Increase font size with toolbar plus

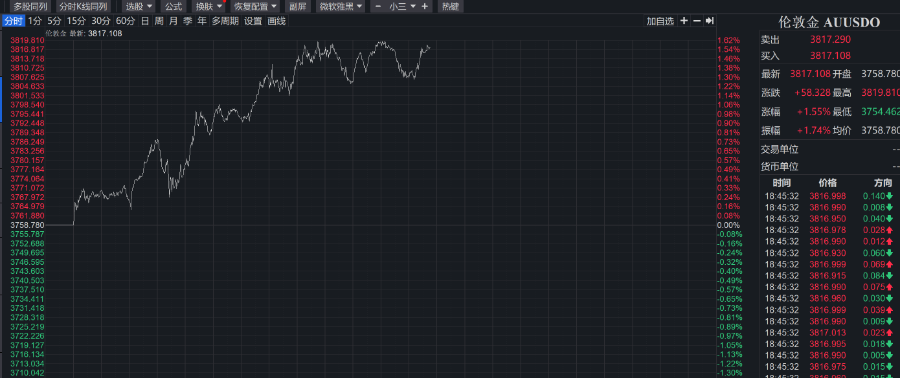[x=424, y=6]
